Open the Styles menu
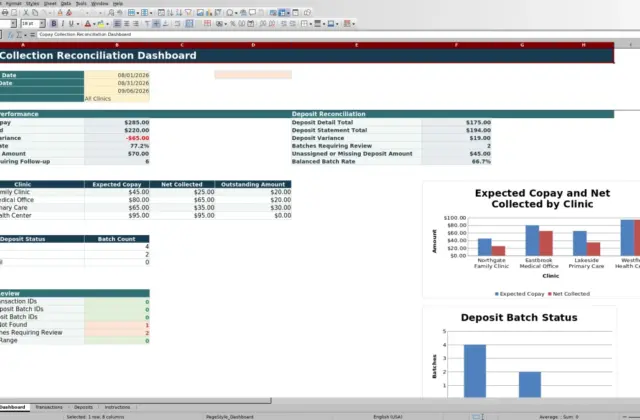 point(32,4)
